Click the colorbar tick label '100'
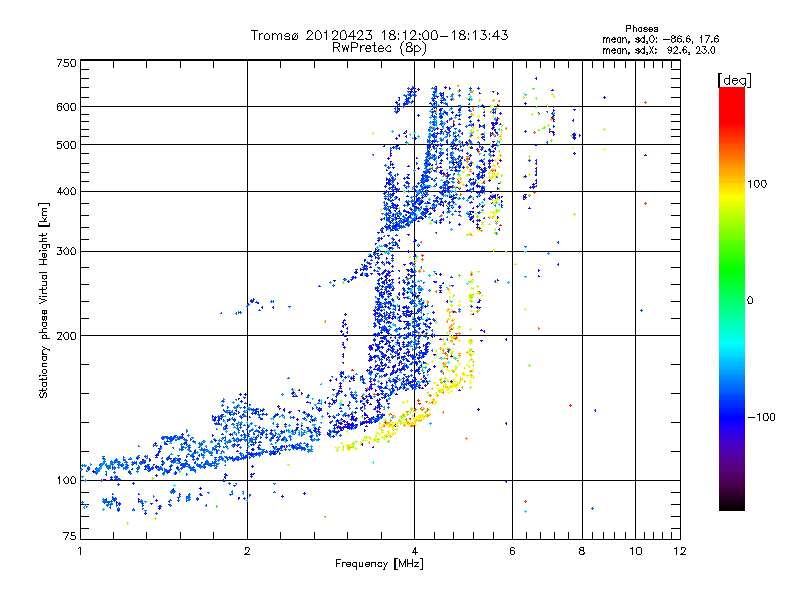 pyautogui.click(x=757, y=184)
